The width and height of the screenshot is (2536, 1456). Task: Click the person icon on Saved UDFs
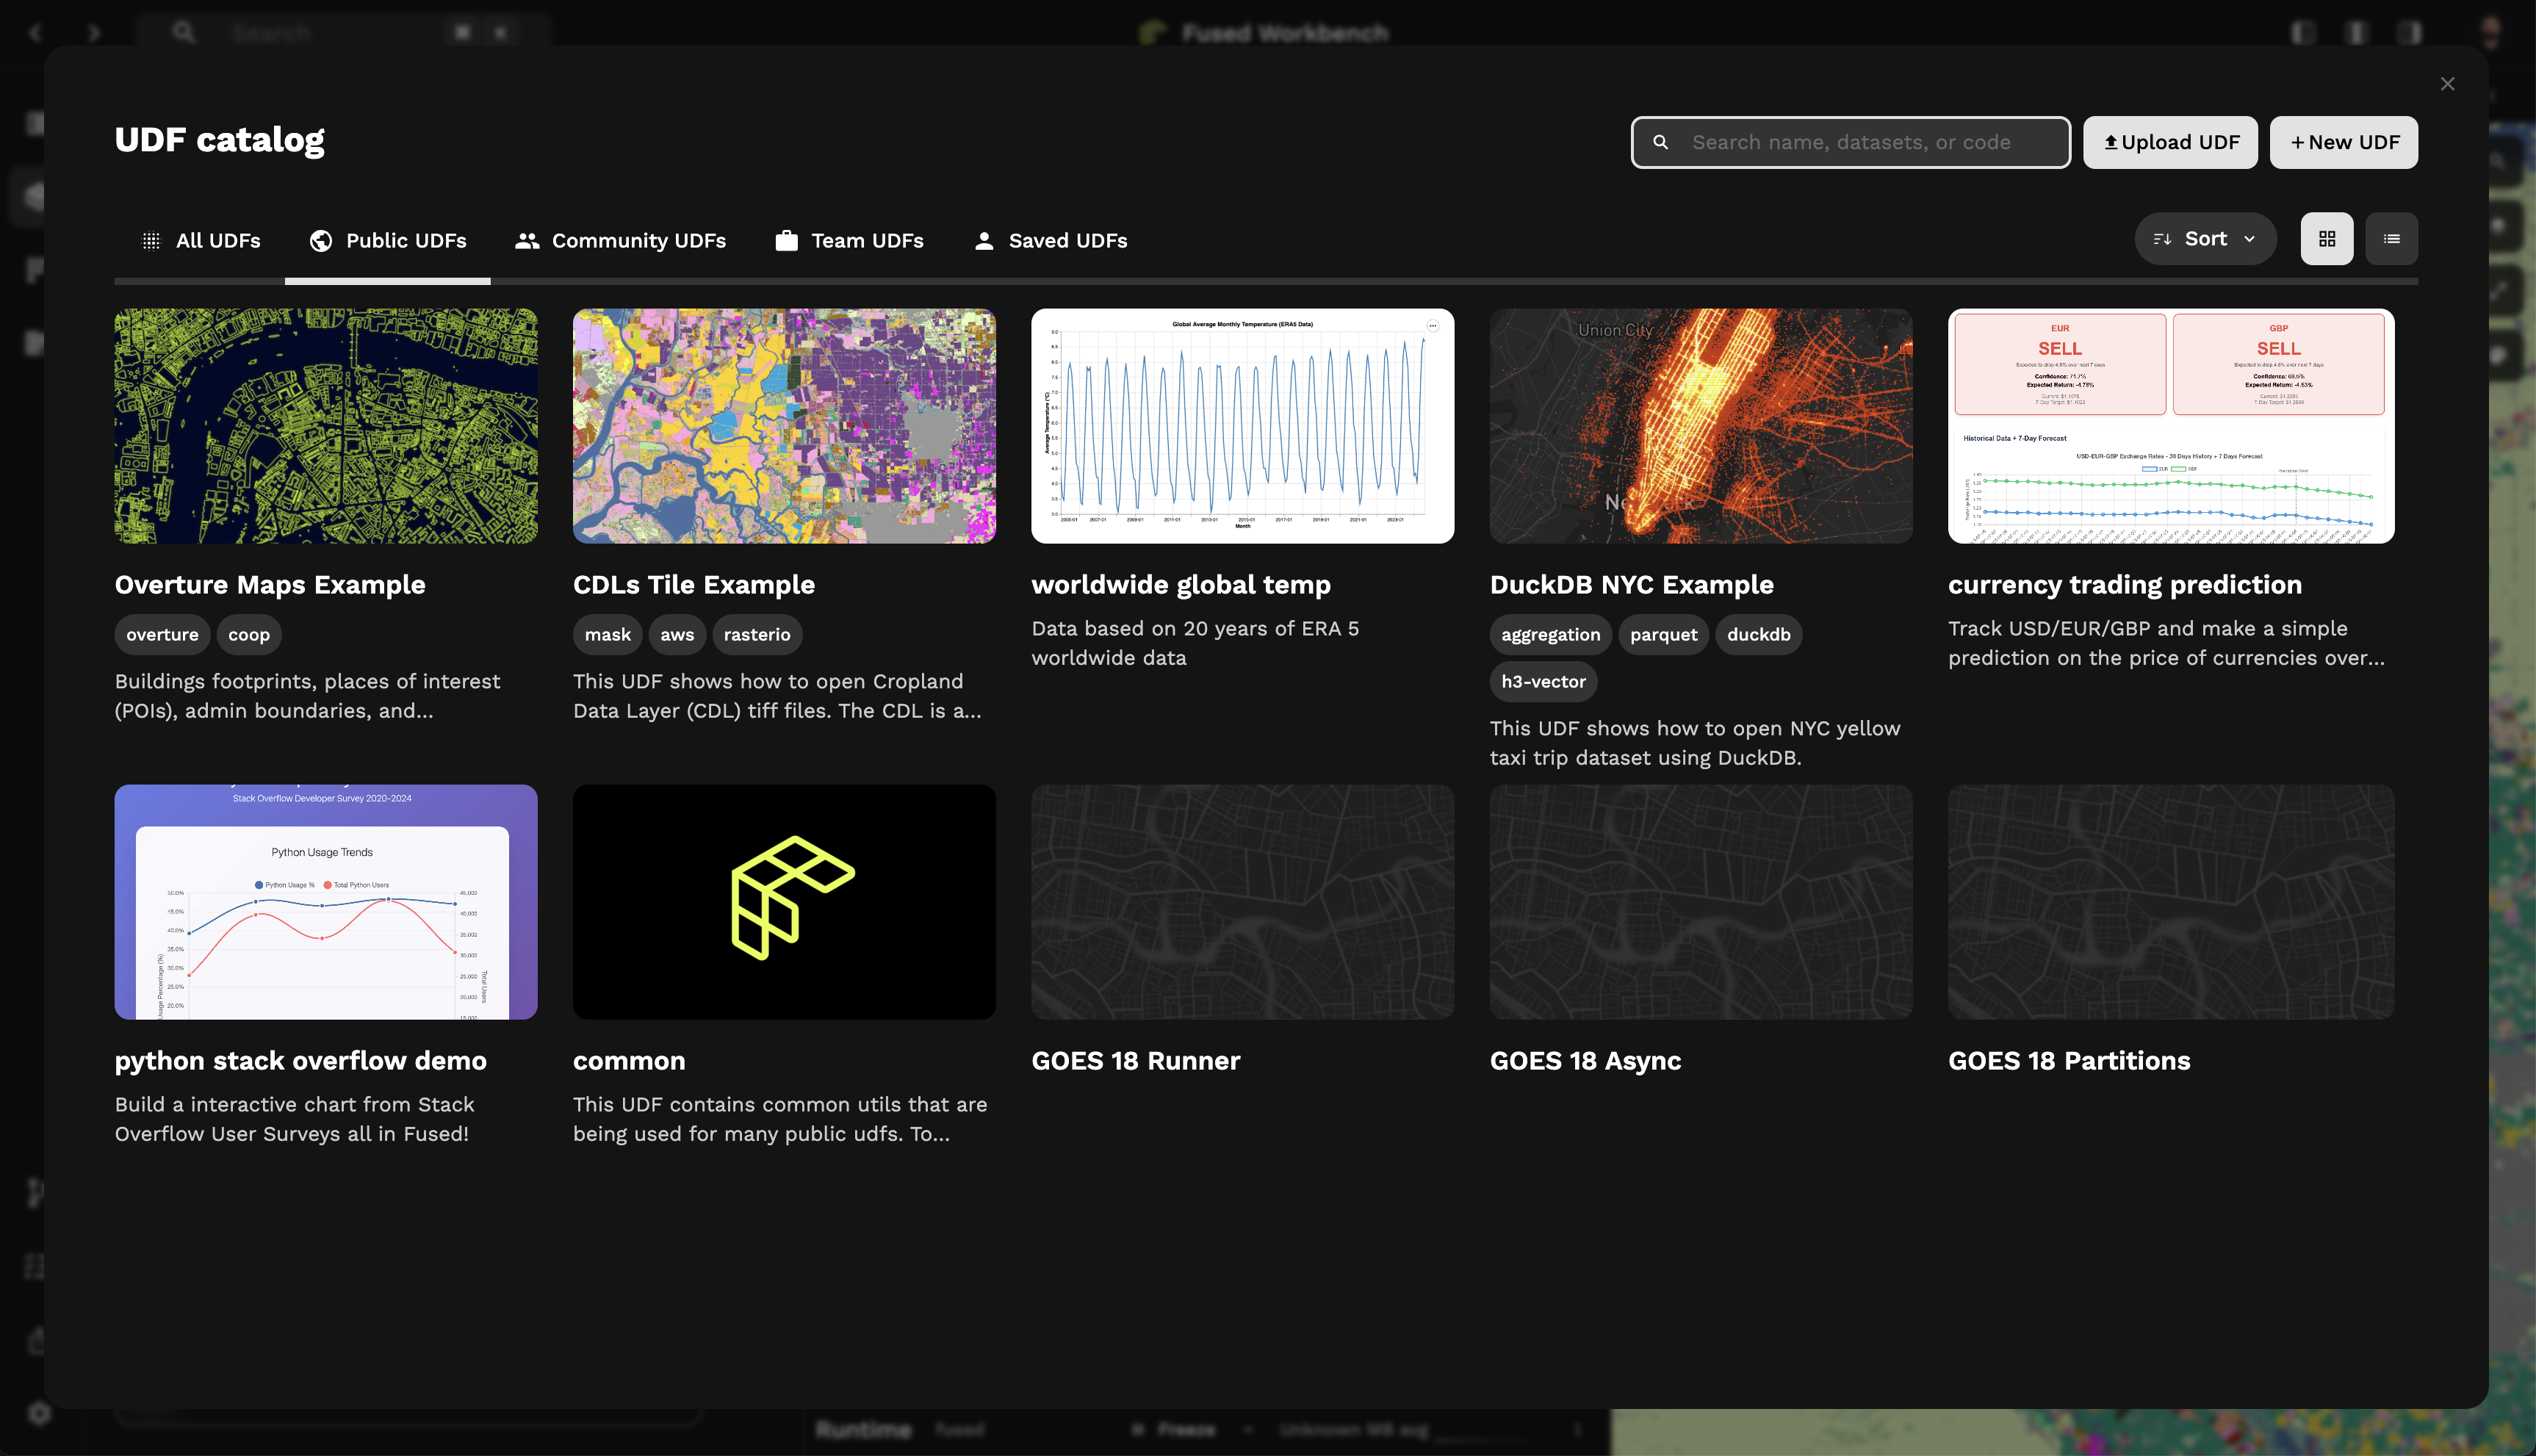(x=984, y=241)
